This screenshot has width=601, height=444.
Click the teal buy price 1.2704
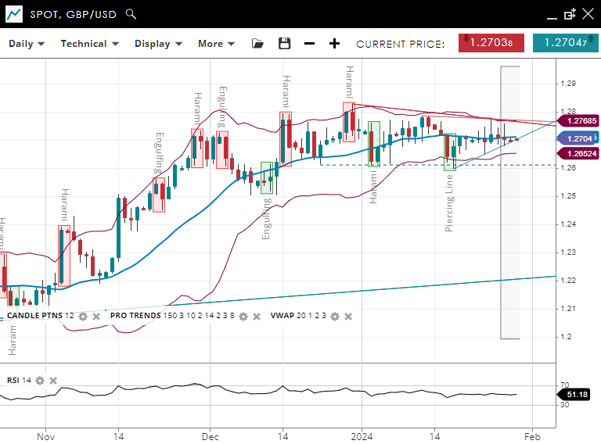[565, 43]
